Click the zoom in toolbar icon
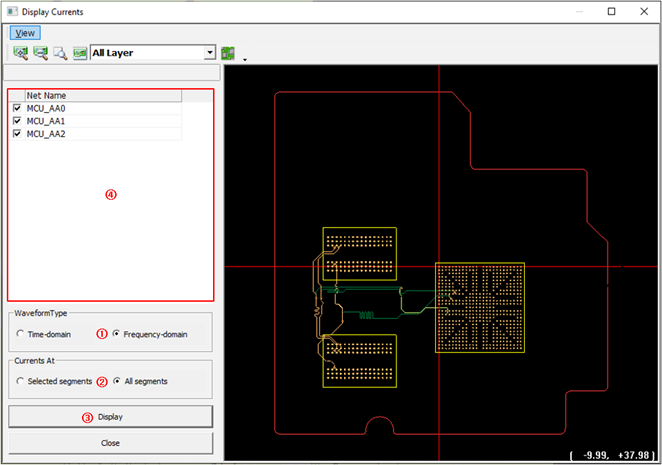The height and width of the screenshot is (465, 662). point(20,53)
